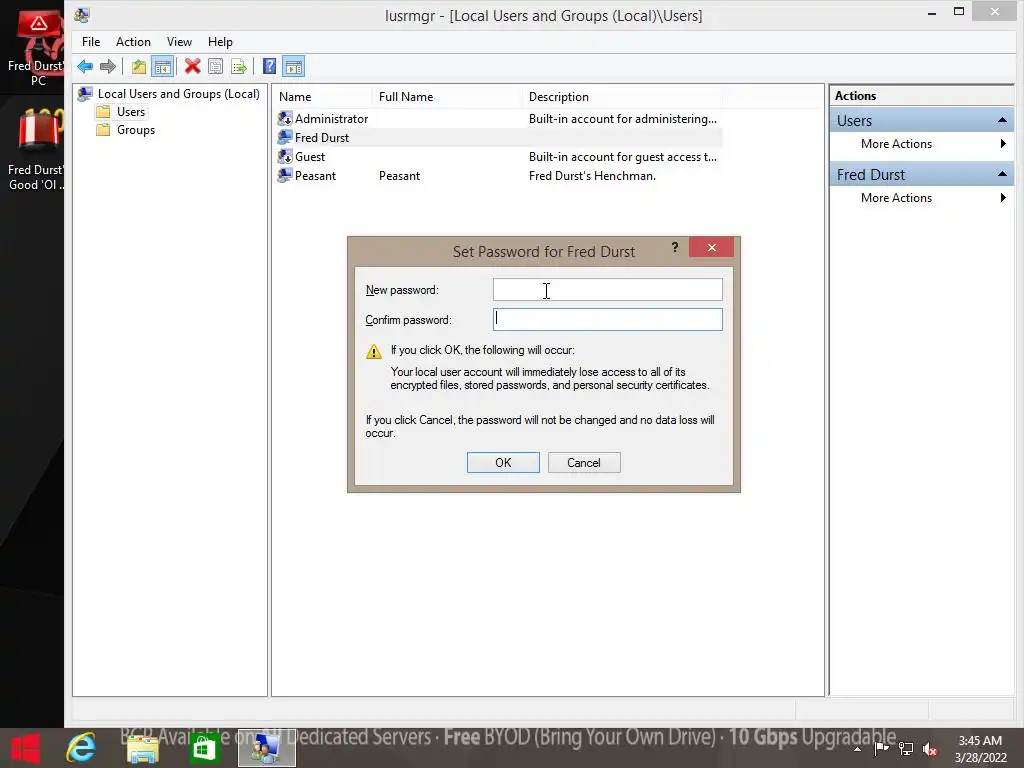Click Peasant in the Full Name column
This screenshot has width=1024, height=768.
coord(400,176)
